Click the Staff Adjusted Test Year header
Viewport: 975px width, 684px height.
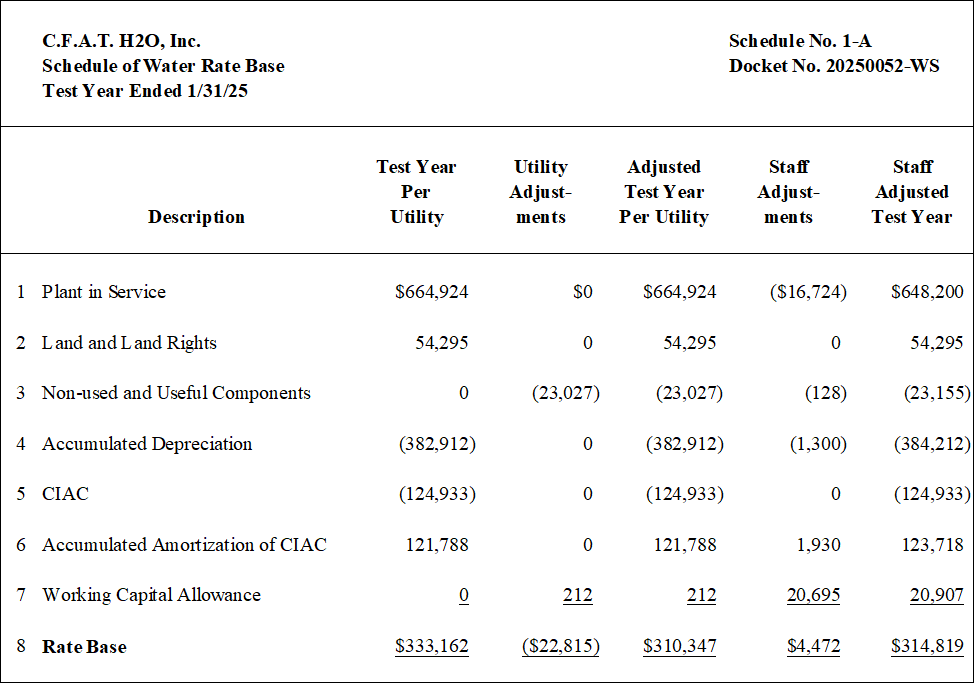(912, 192)
